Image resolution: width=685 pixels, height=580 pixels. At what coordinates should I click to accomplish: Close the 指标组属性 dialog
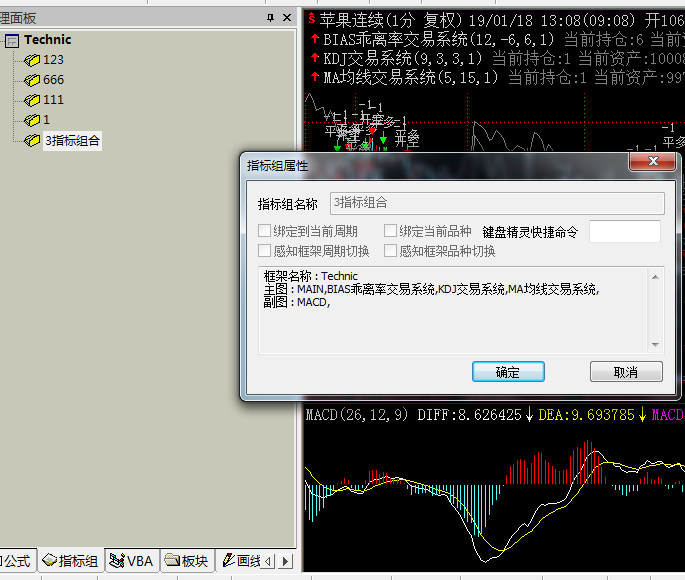click(653, 161)
